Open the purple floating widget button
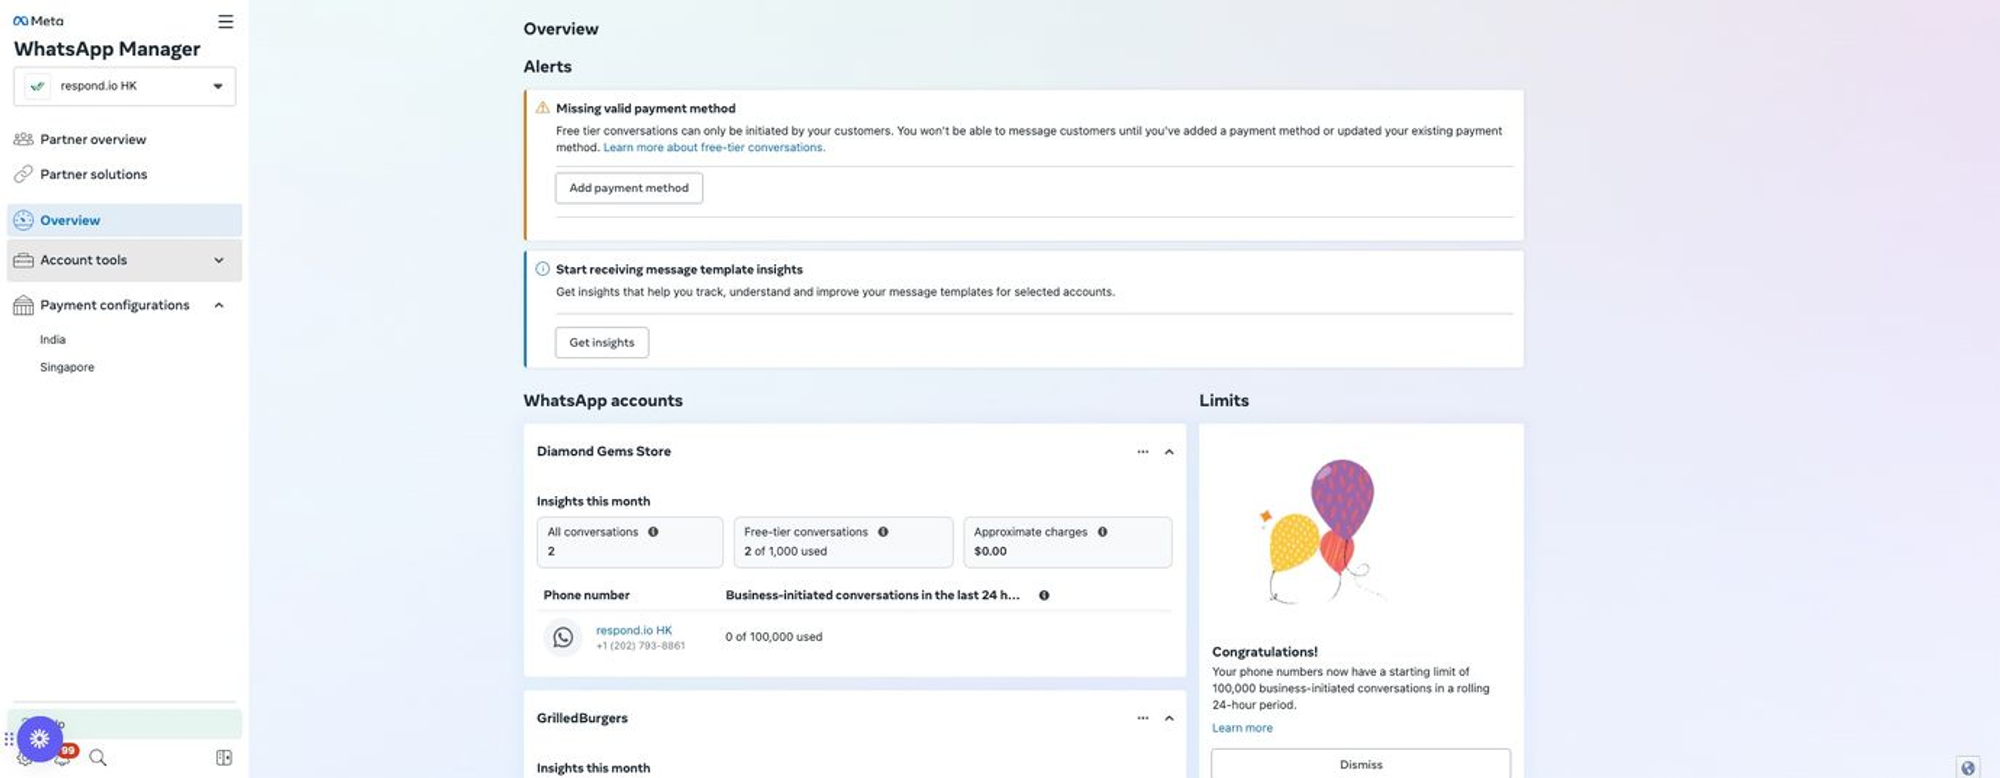This screenshot has width=2000, height=778. point(39,739)
